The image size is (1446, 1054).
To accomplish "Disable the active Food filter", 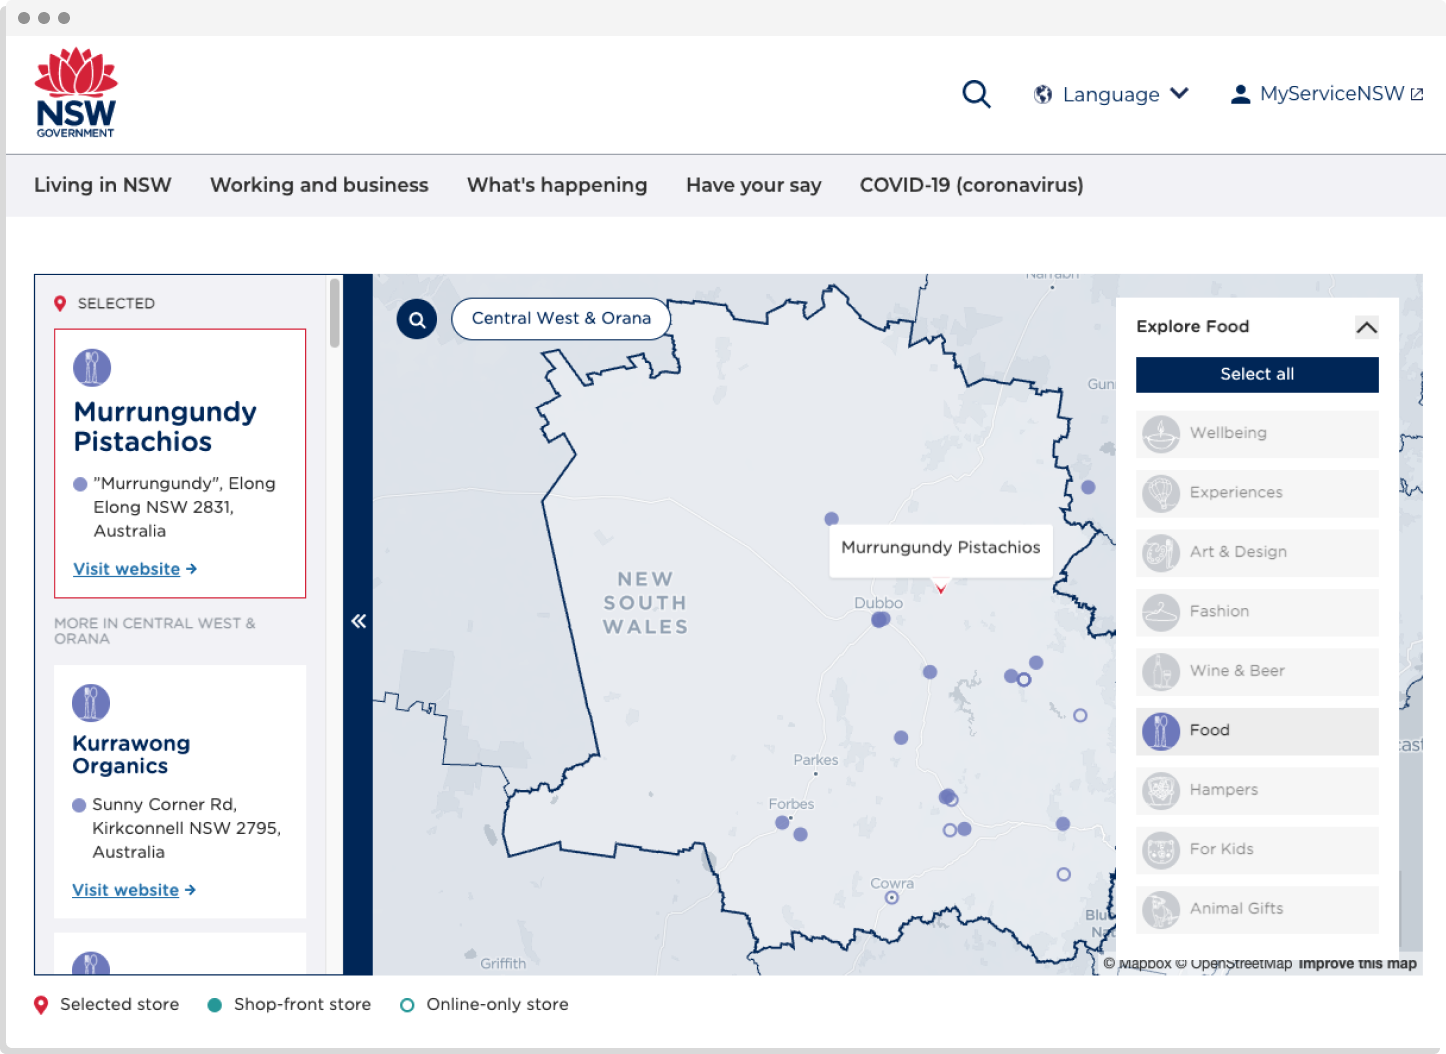I will [x=1257, y=730].
